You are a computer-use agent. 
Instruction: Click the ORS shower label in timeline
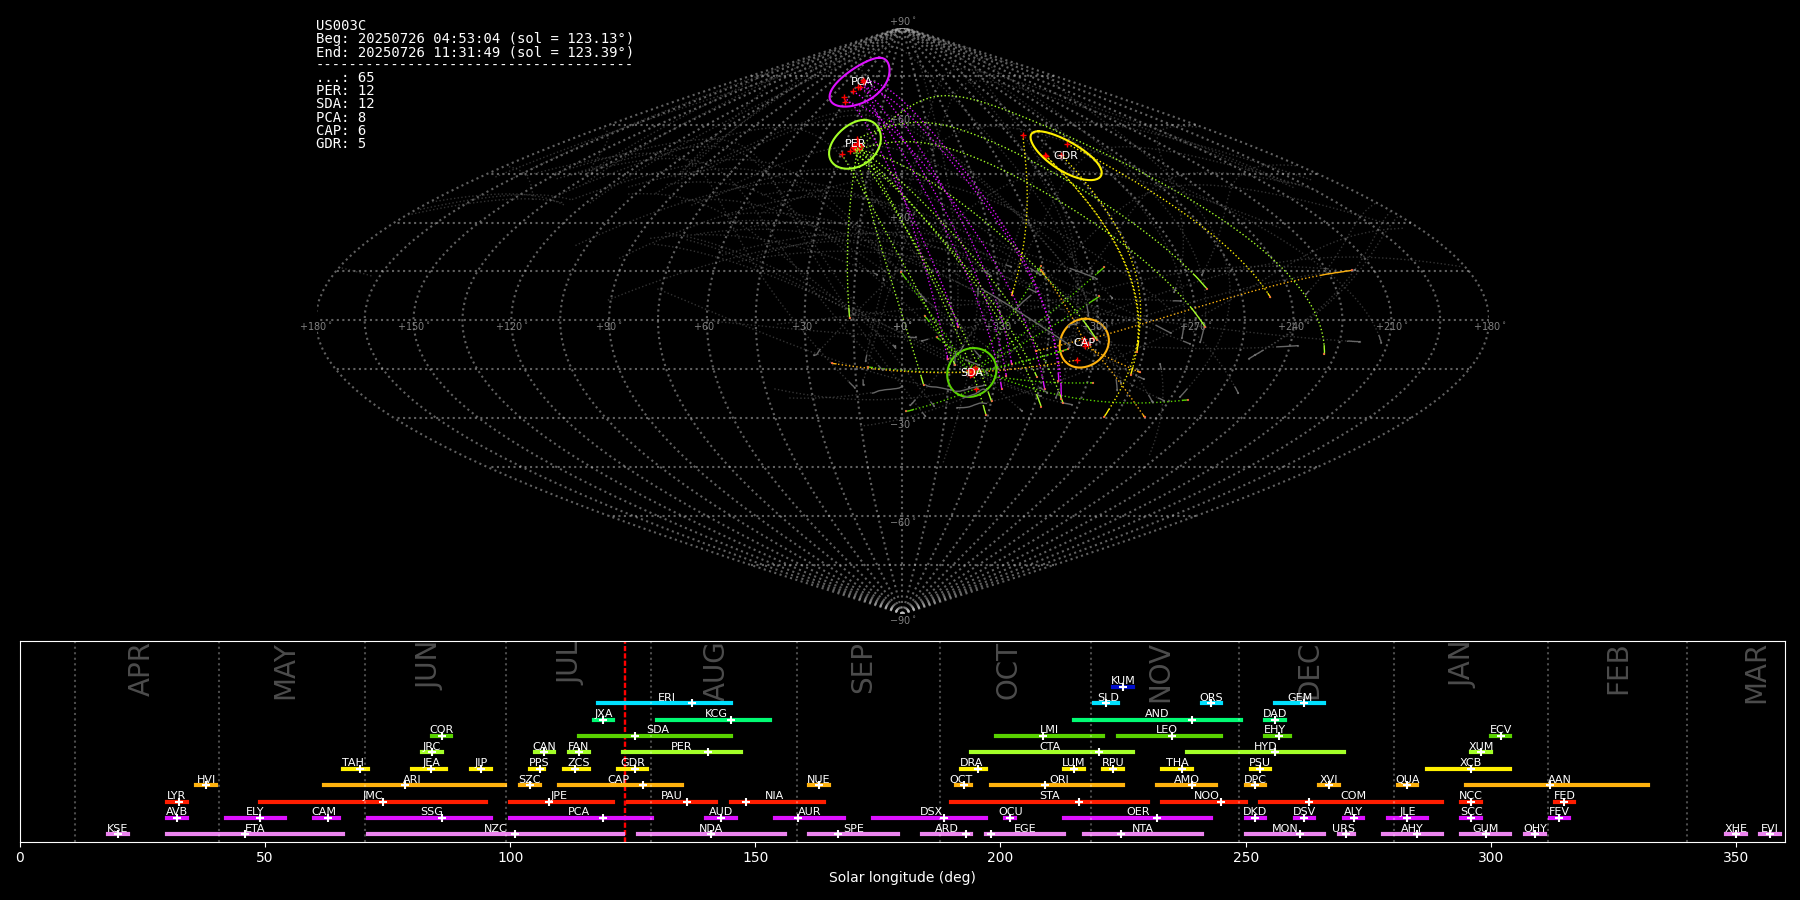click(1211, 698)
